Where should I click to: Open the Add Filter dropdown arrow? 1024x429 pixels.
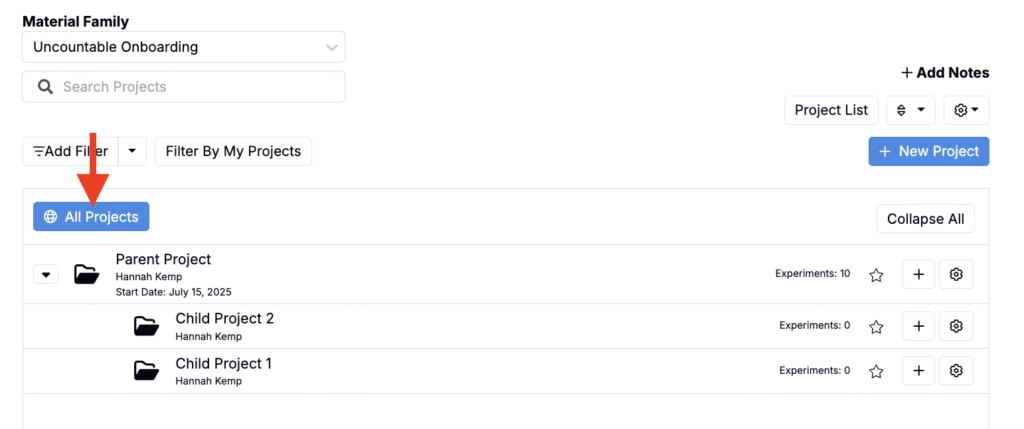pyautogui.click(x=133, y=152)
